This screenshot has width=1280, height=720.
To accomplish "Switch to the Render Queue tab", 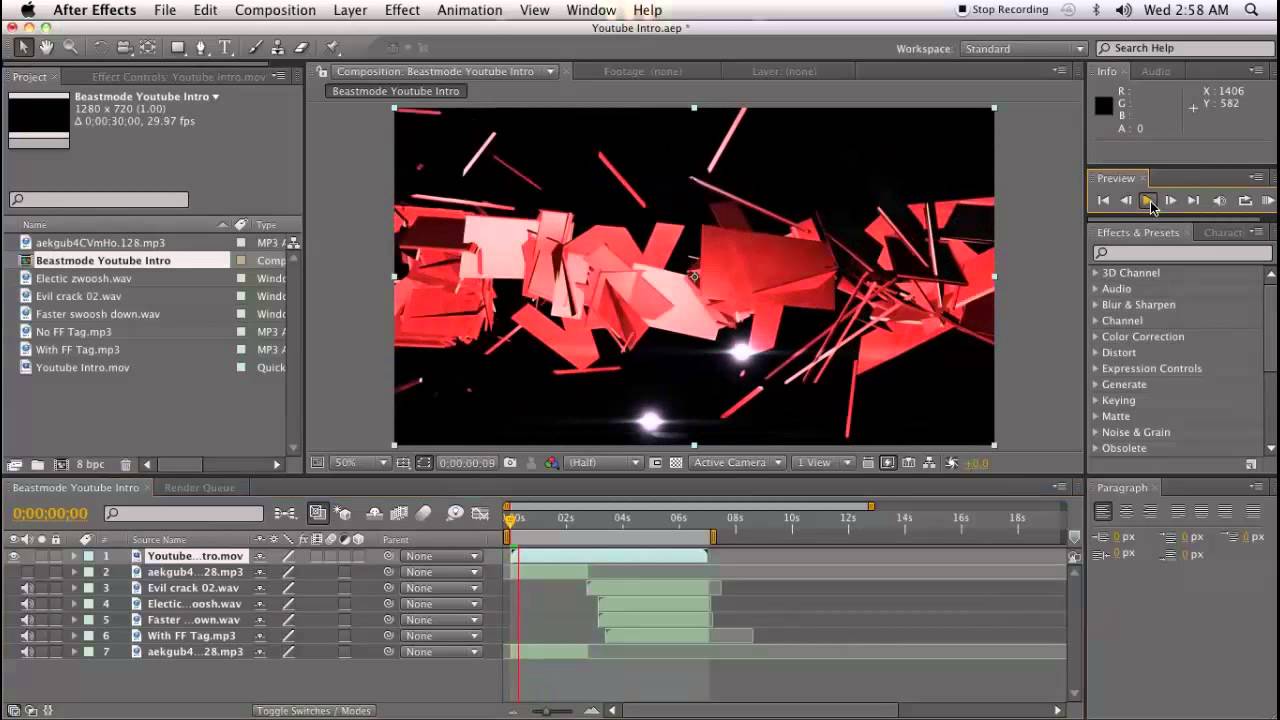I will (199, 487).
